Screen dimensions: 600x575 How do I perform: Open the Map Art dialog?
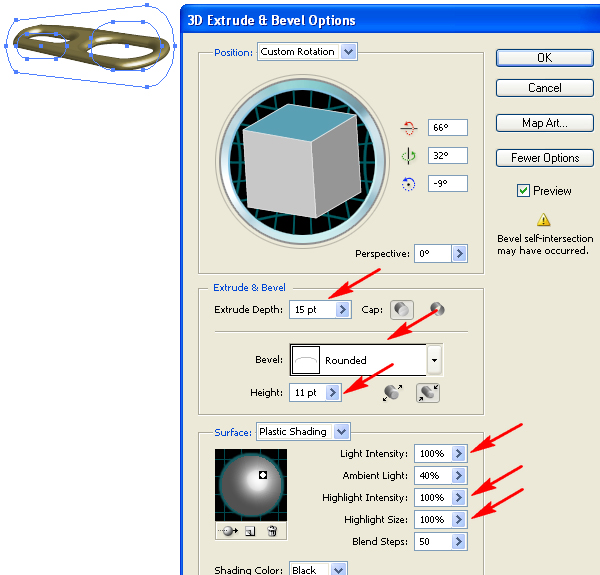click(545, 123)
